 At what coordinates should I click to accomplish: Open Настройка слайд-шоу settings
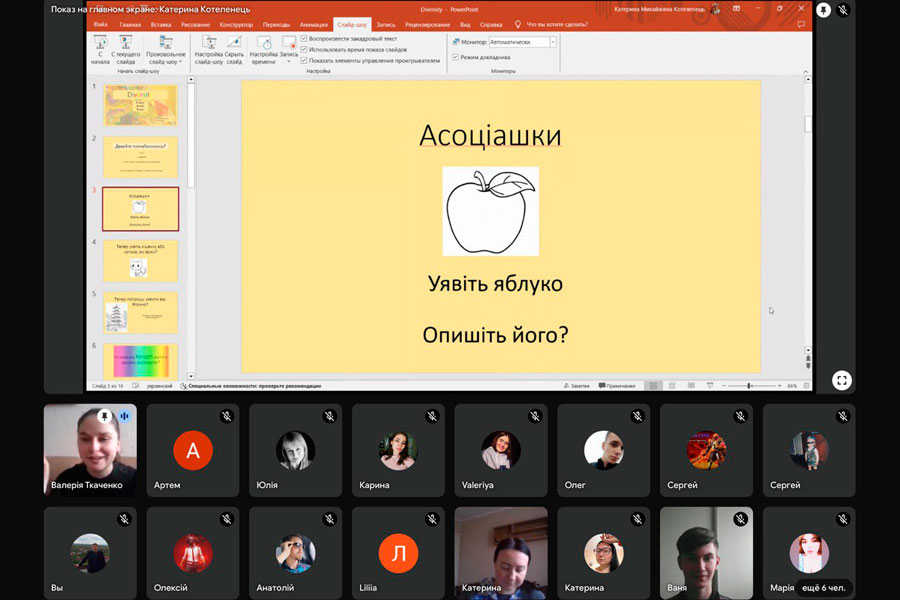209,49
